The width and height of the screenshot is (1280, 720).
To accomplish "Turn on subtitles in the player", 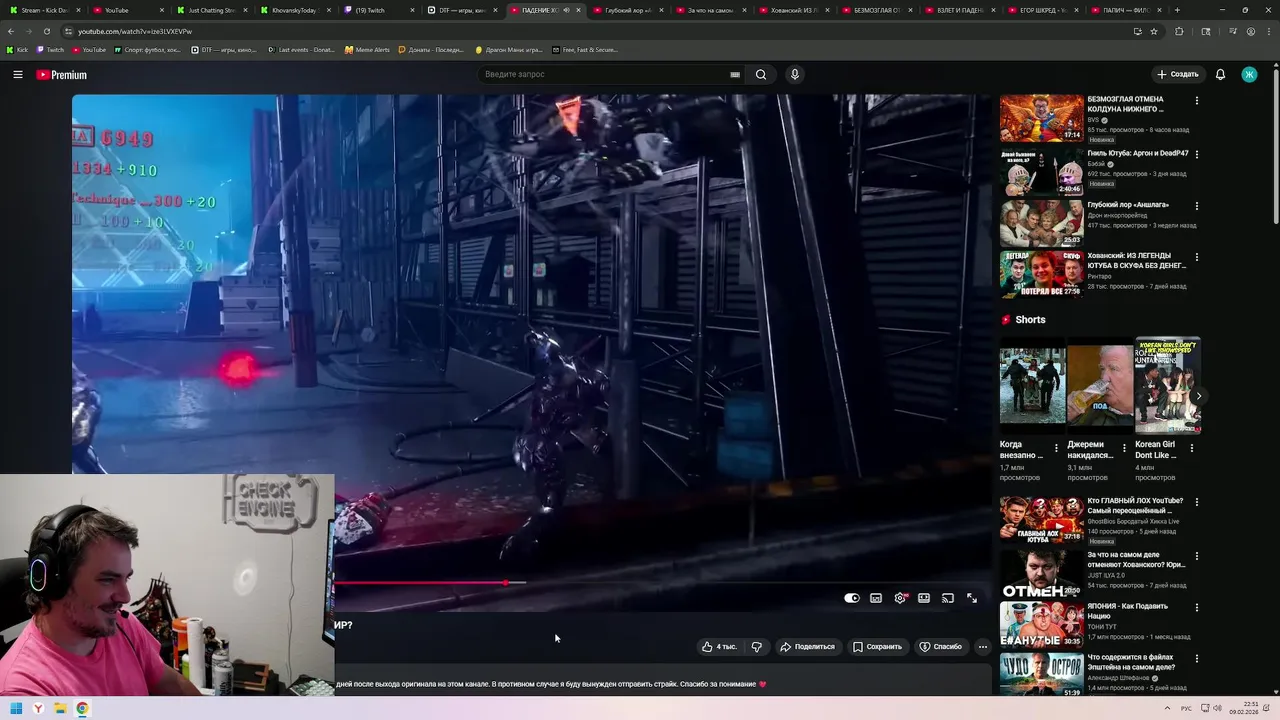I will (876, 598).
